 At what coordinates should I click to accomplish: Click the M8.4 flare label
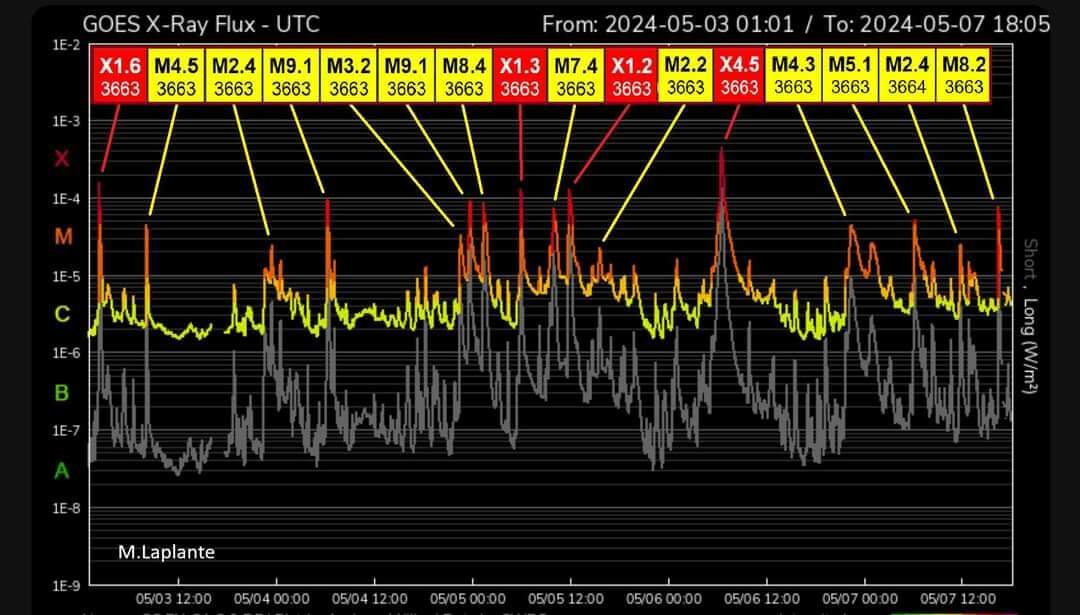tap(463, 76)
